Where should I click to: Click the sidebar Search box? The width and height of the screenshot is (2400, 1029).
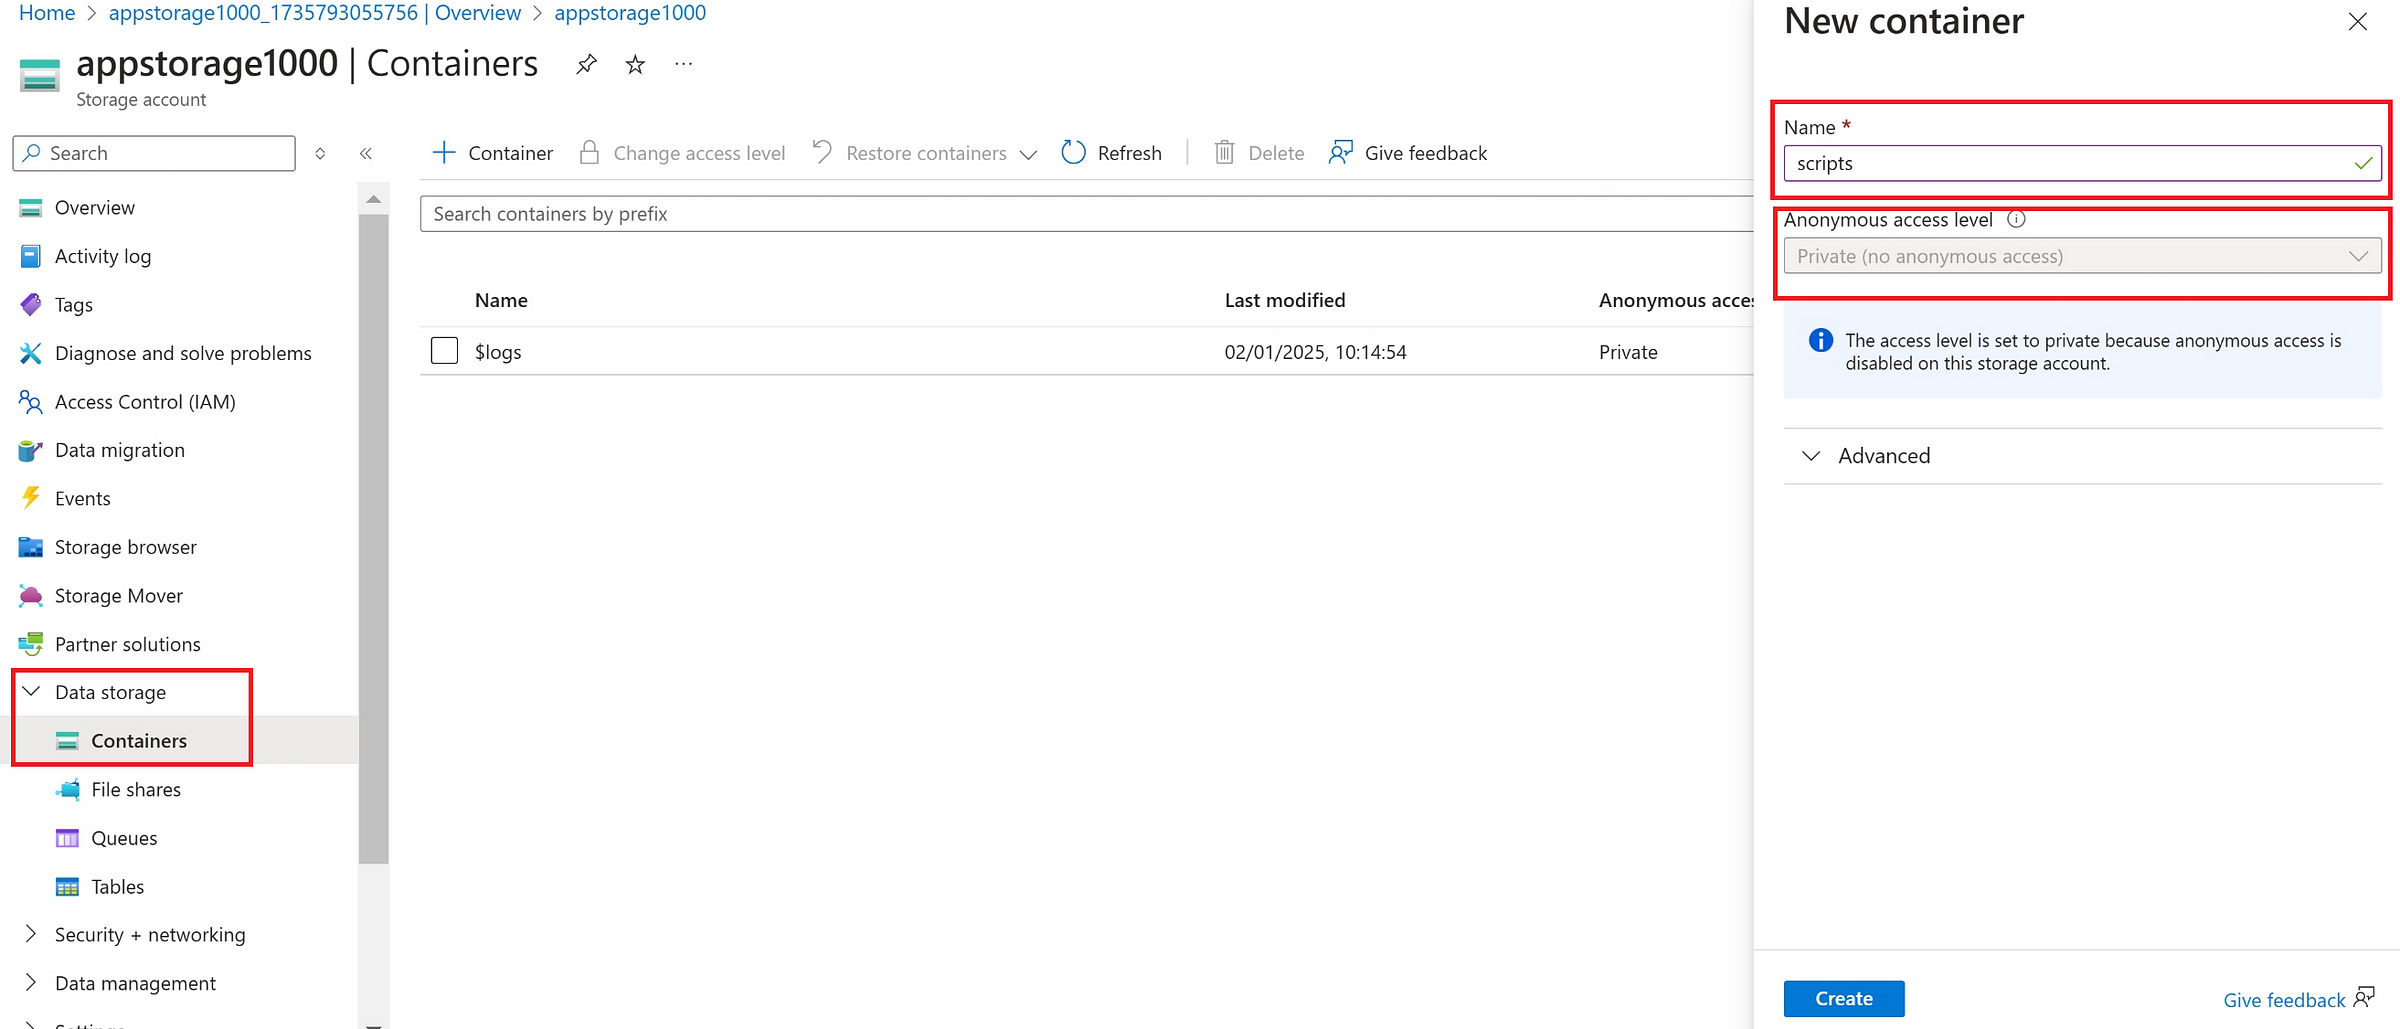pos(154,153)
